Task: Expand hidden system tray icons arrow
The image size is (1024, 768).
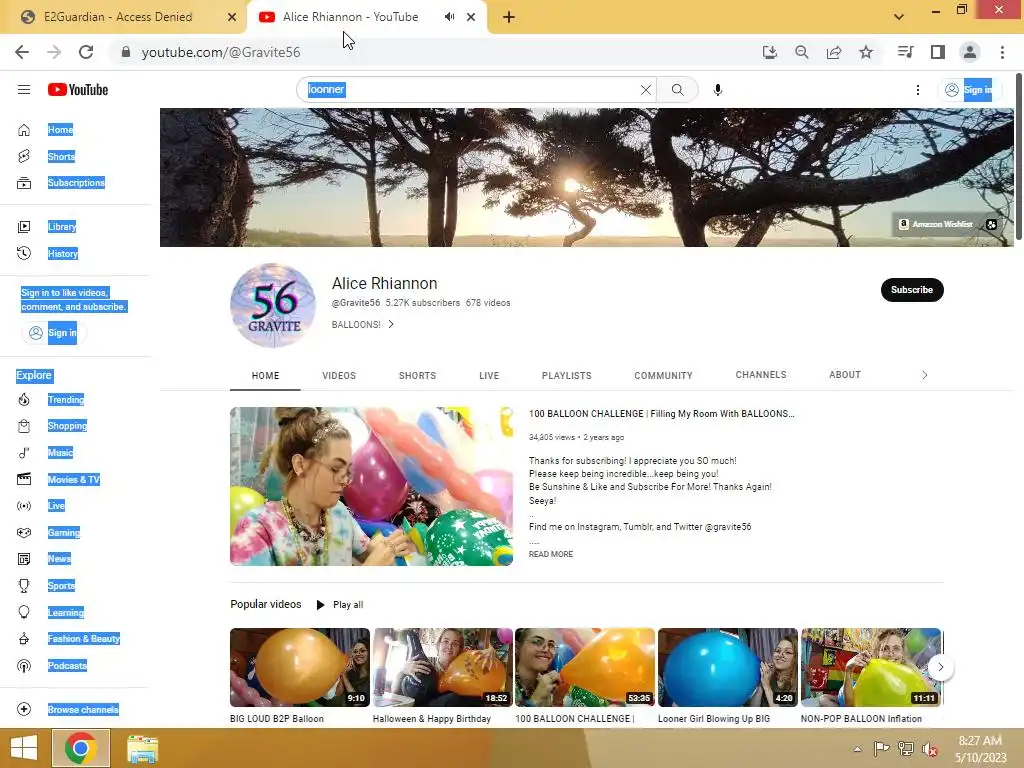Action: coord(857,749)
